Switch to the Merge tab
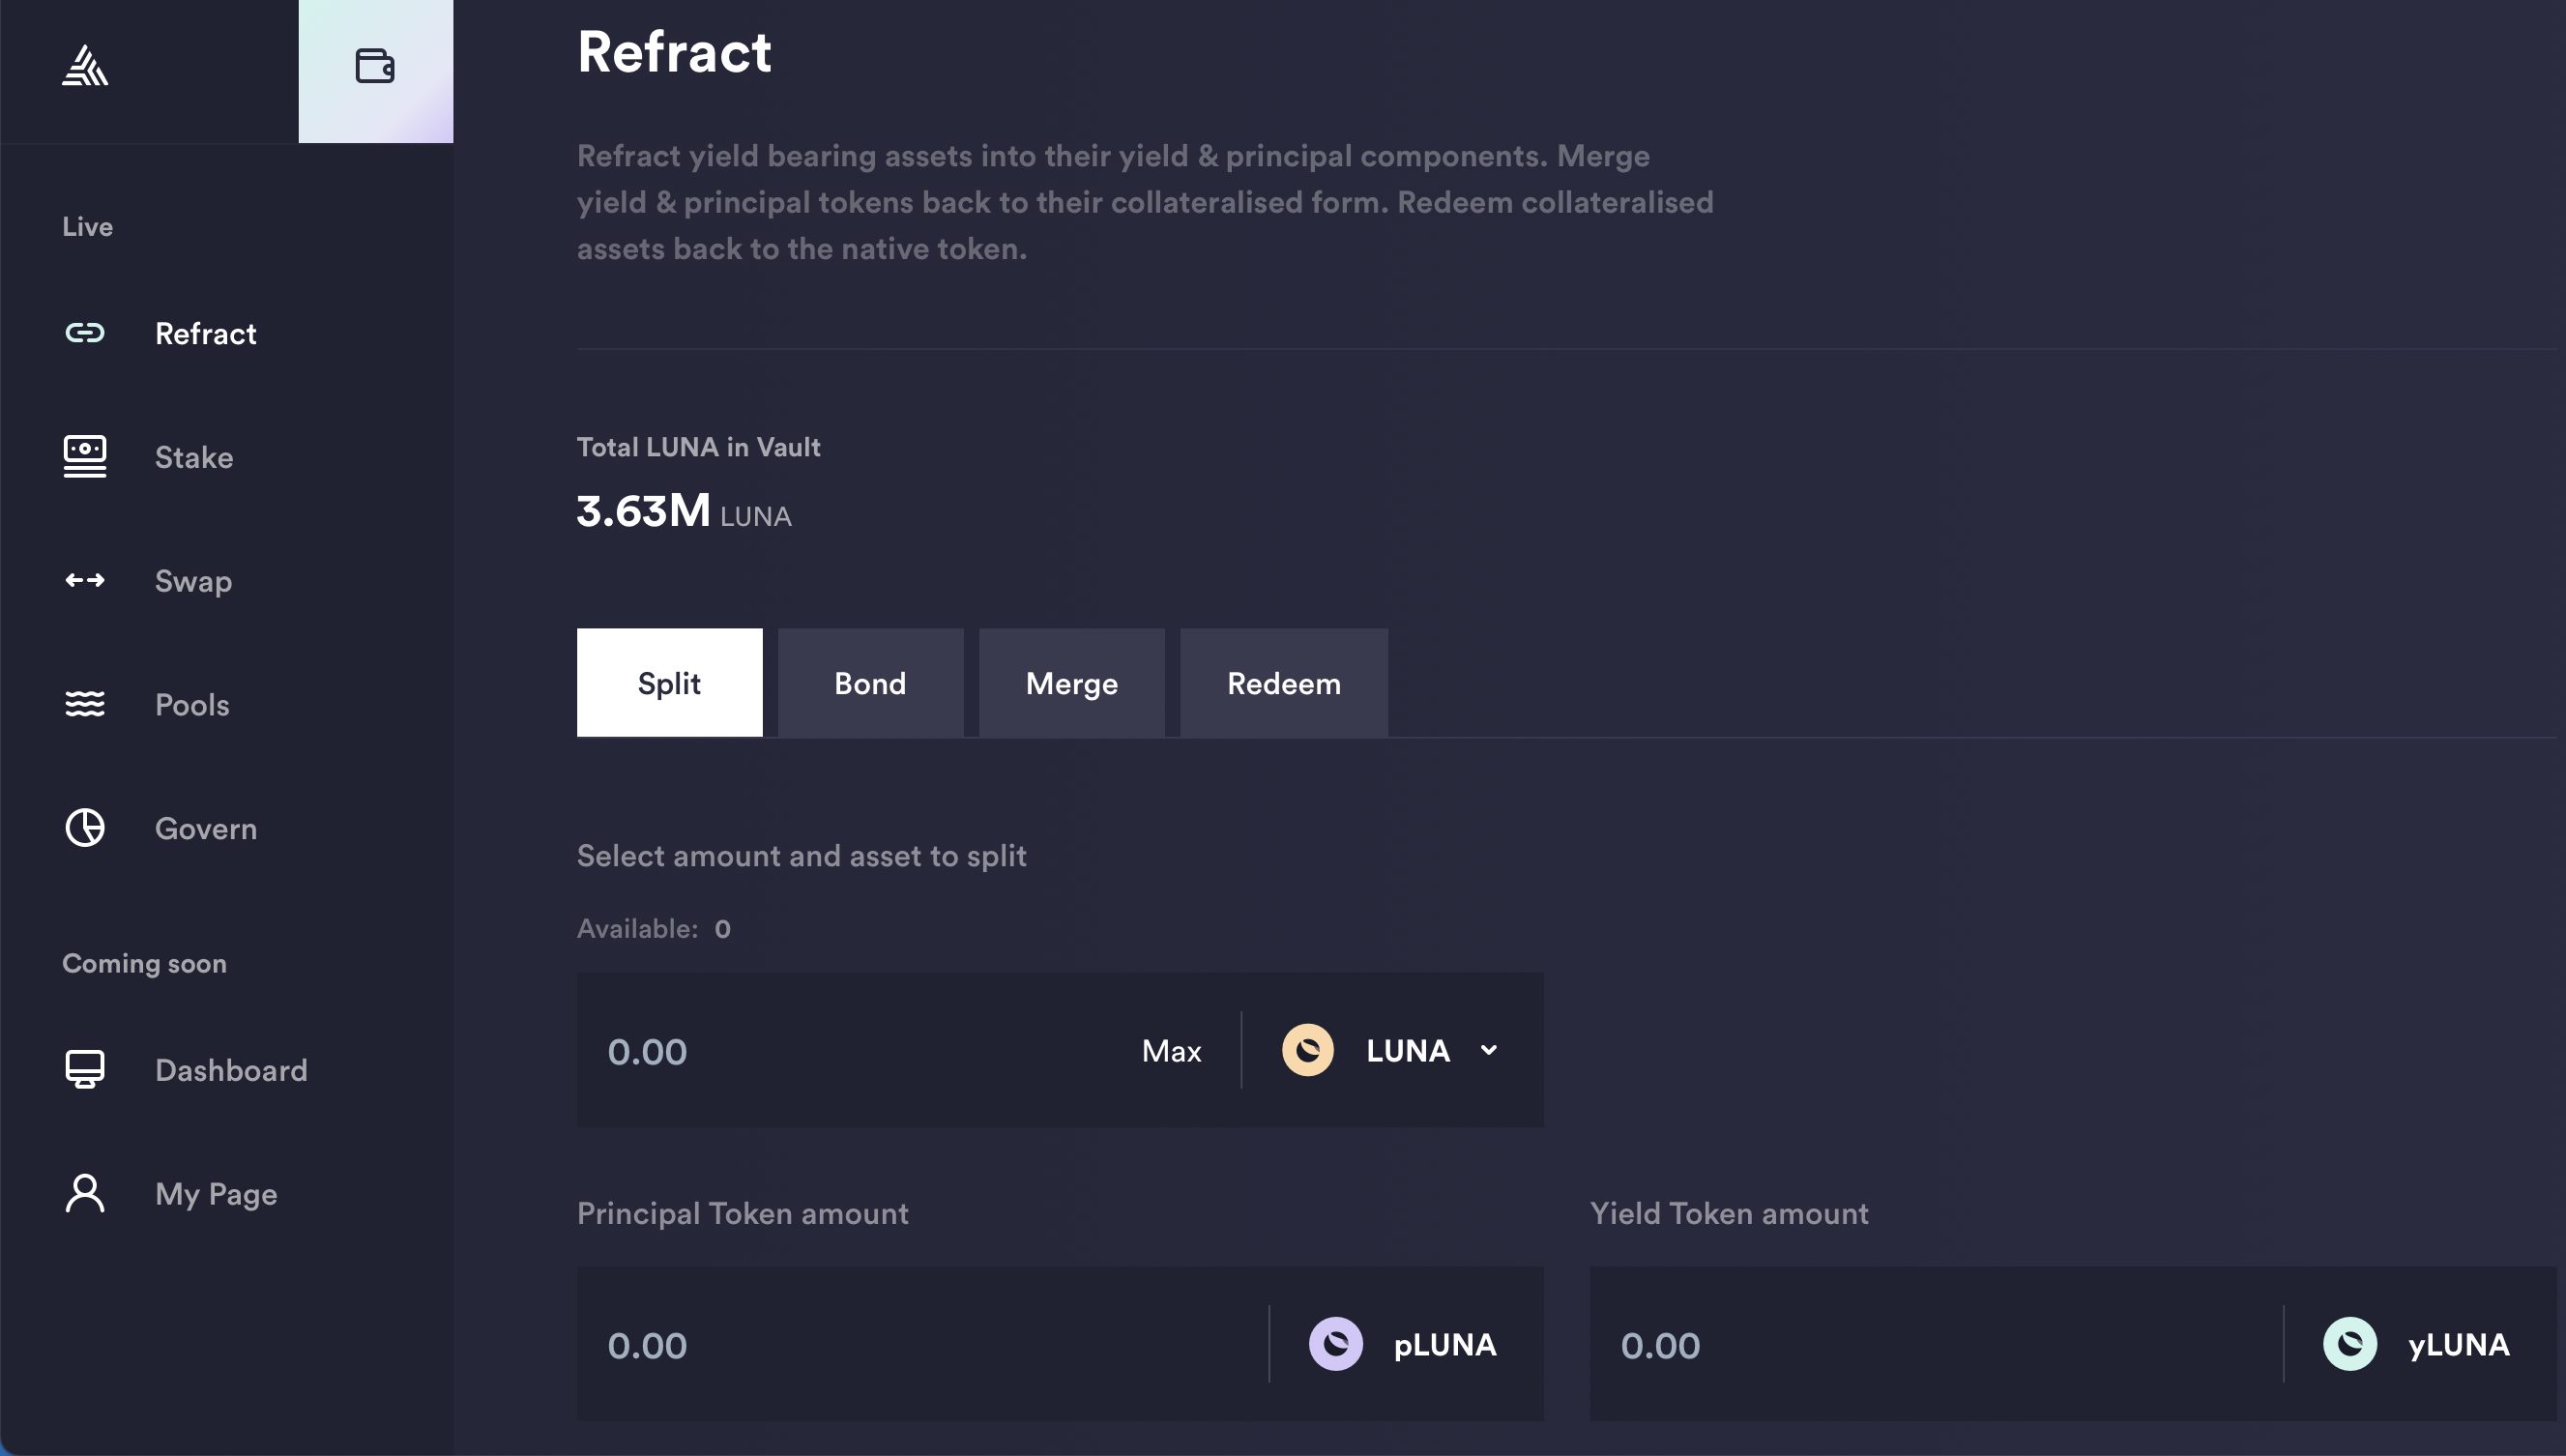 coord(1071,683)
